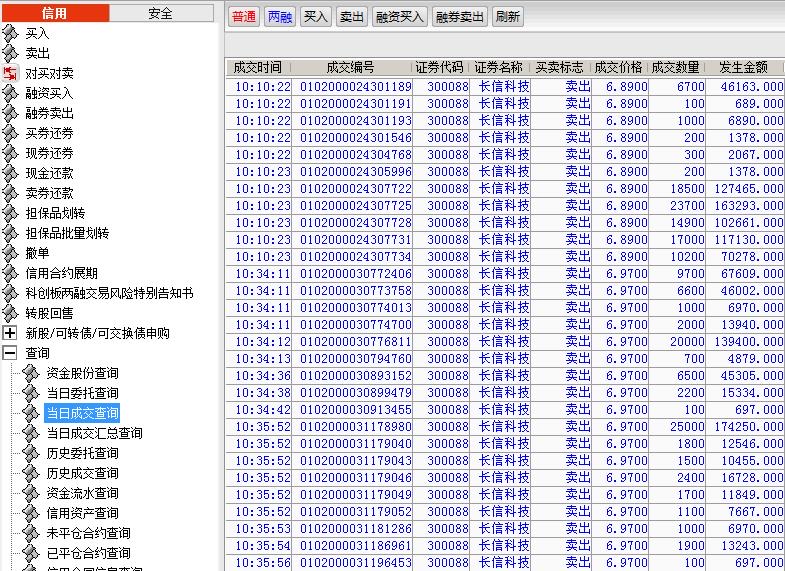Select trade number 0102000031181286
785x571 pixels.
[356, 529]
